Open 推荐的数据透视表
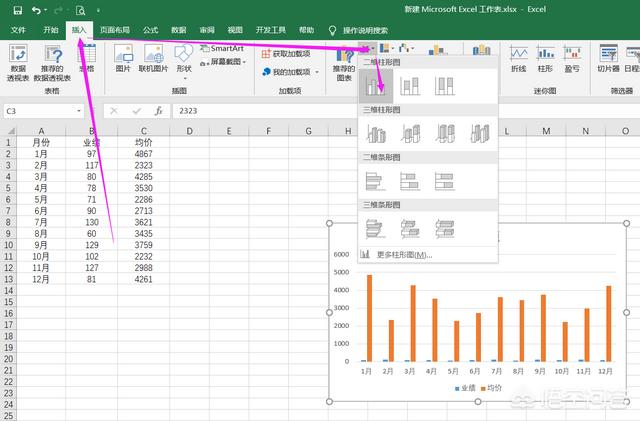640x421 pixels. pyautogui.click(x=52, y=63)
